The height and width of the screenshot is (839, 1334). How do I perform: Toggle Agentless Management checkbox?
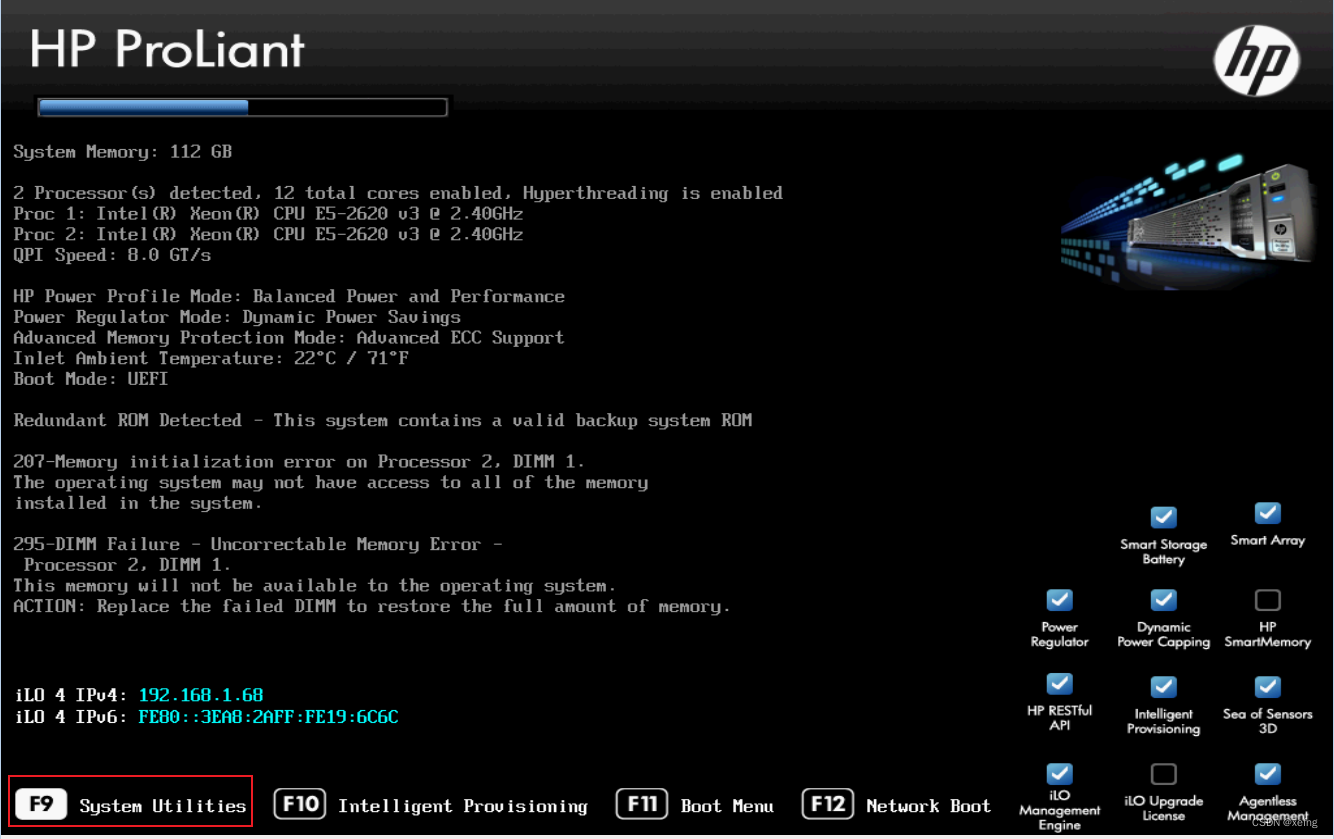coord(1267,774)
